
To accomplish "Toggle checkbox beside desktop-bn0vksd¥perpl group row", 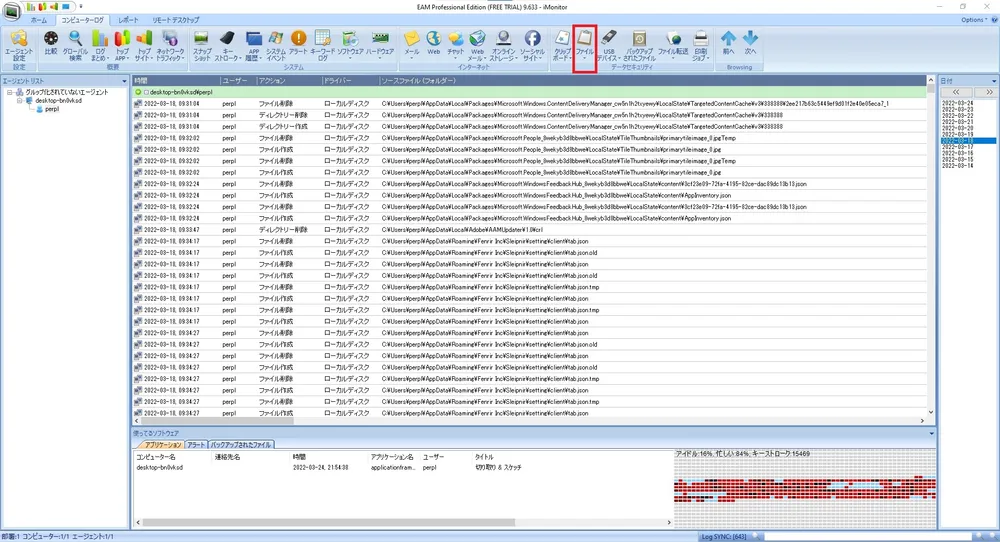I will click(x=146, y=92).
